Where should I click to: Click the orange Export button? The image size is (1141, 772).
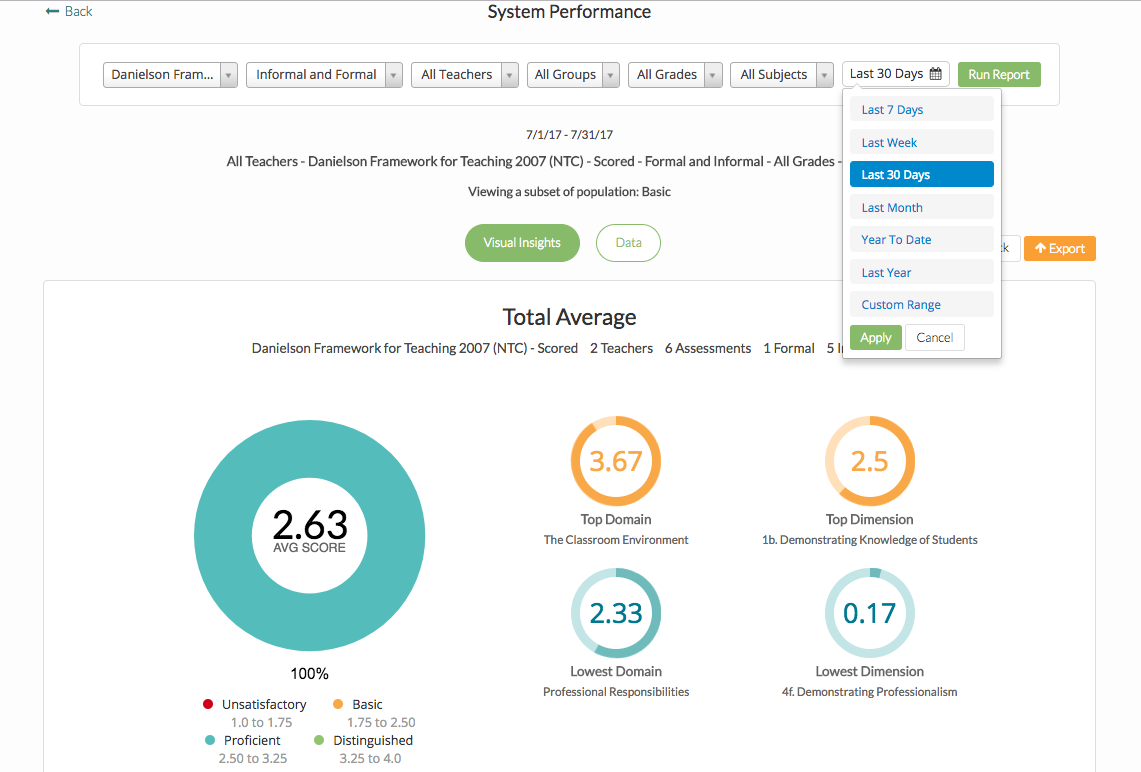click(1059, 249)
